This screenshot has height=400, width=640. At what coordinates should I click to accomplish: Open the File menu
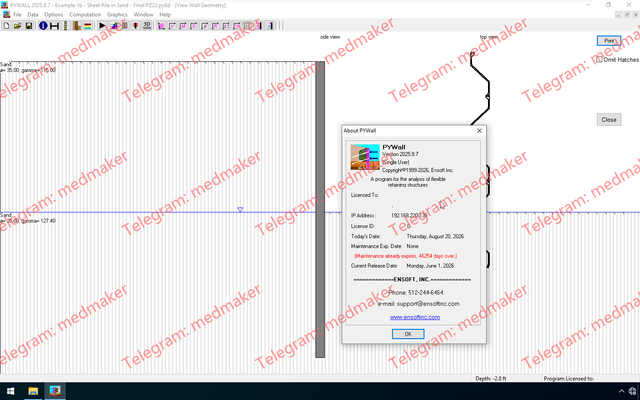(17, 15)
